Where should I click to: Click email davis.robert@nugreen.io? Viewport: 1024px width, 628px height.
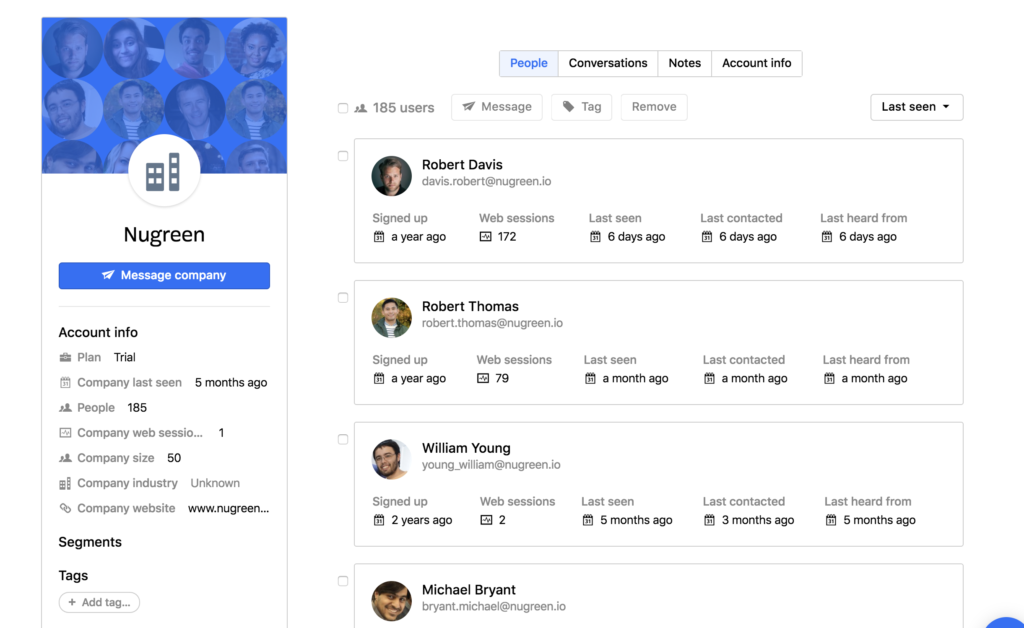point(487,181)
